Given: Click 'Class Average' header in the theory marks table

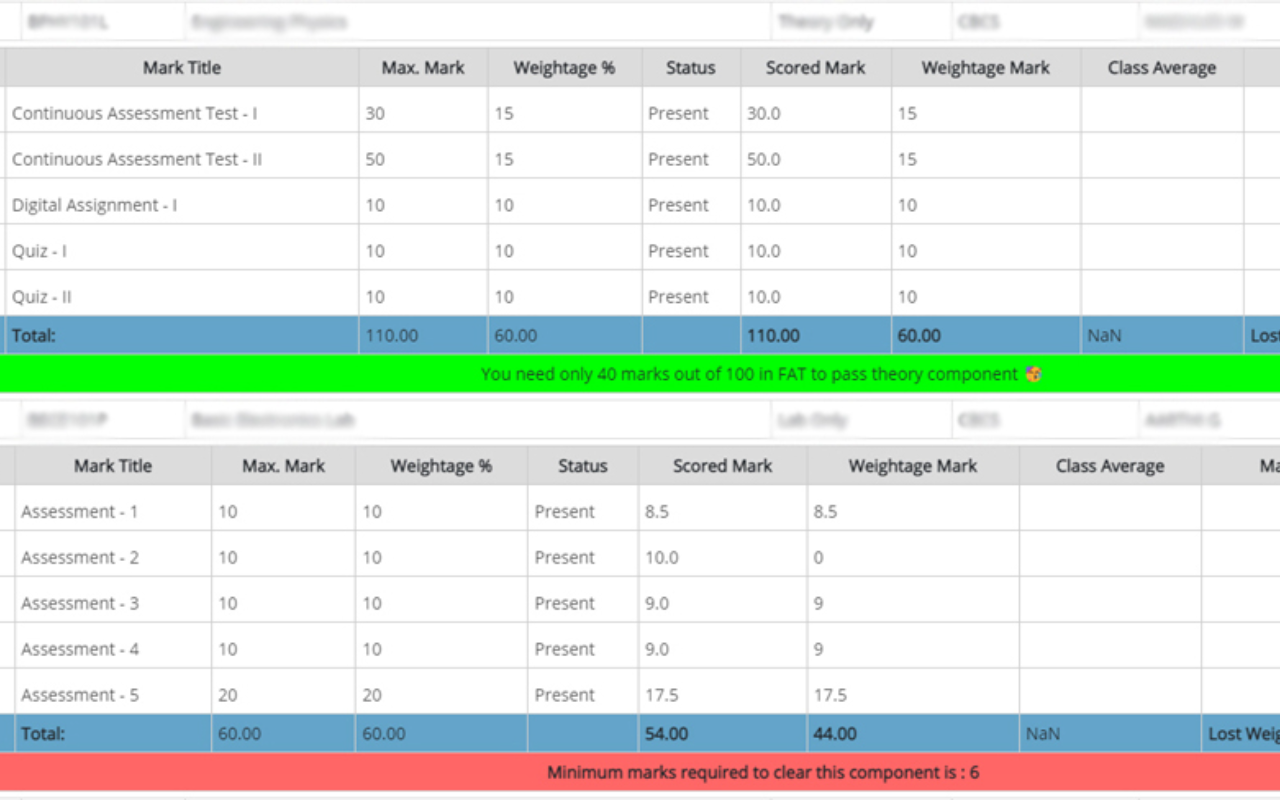Looking at the screenshot, I should pos(1162,68).
